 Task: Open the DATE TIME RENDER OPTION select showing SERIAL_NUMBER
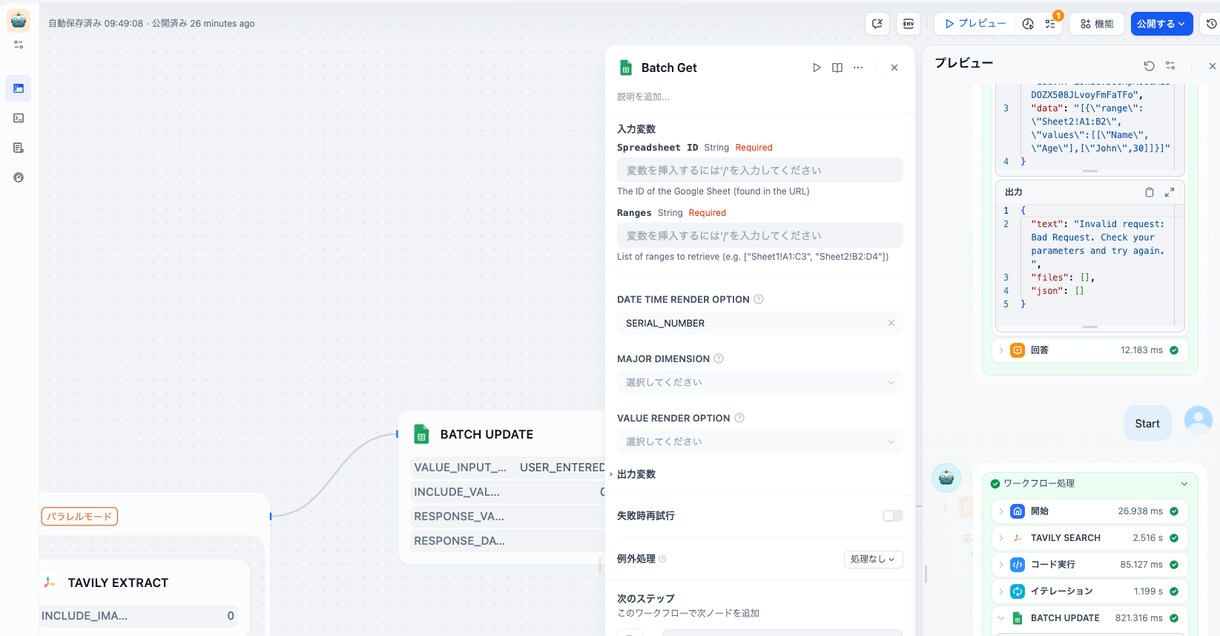(x=759, y=323)
